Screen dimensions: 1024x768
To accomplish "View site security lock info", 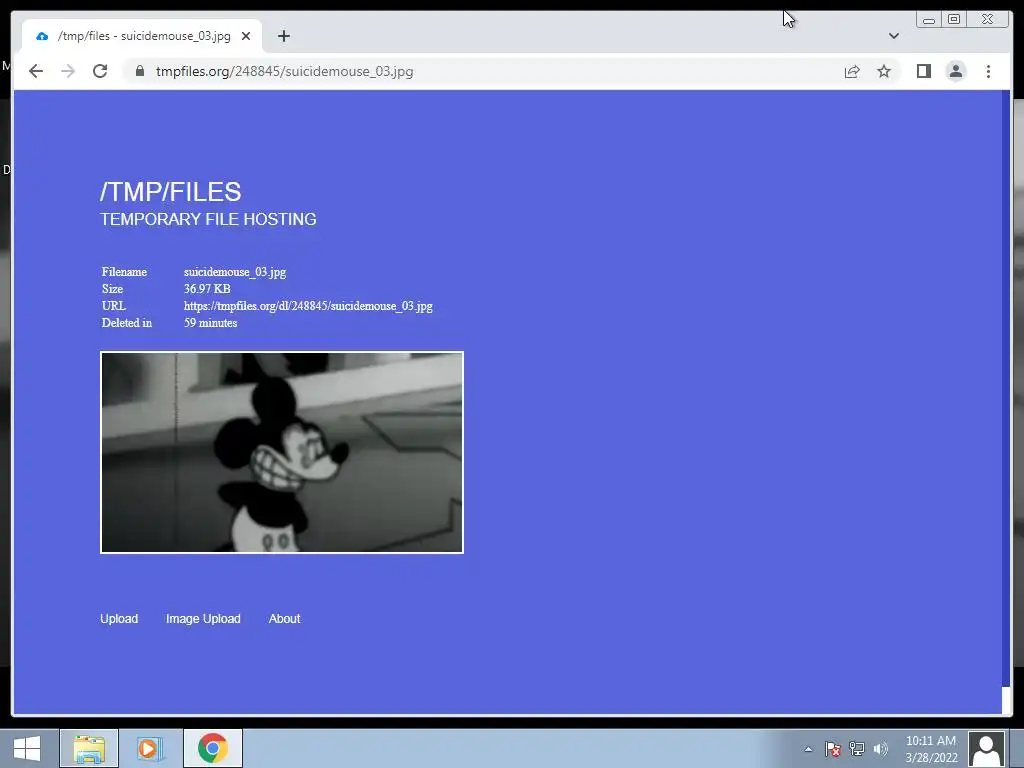I will [139, 71].
